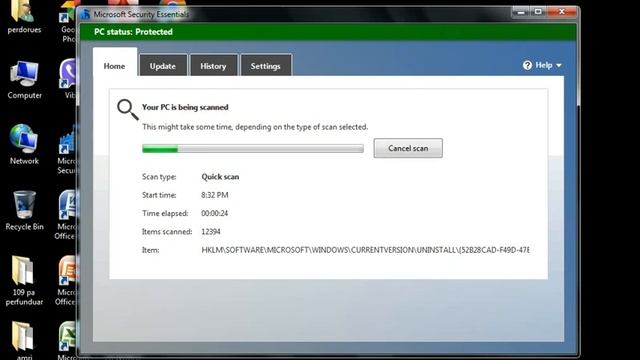Image resolution: width=640 pixels, height=360 pixels.
Task: Open the Recycle Bin icon
Action: (24, 211)
